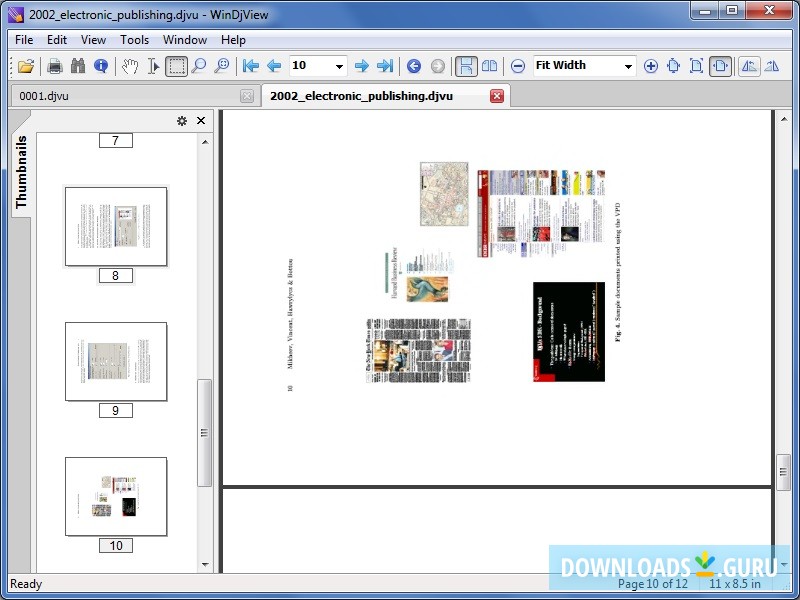
Task: Print the document using the printer icon
Action: pyautogui.click(x=56, y=67)
